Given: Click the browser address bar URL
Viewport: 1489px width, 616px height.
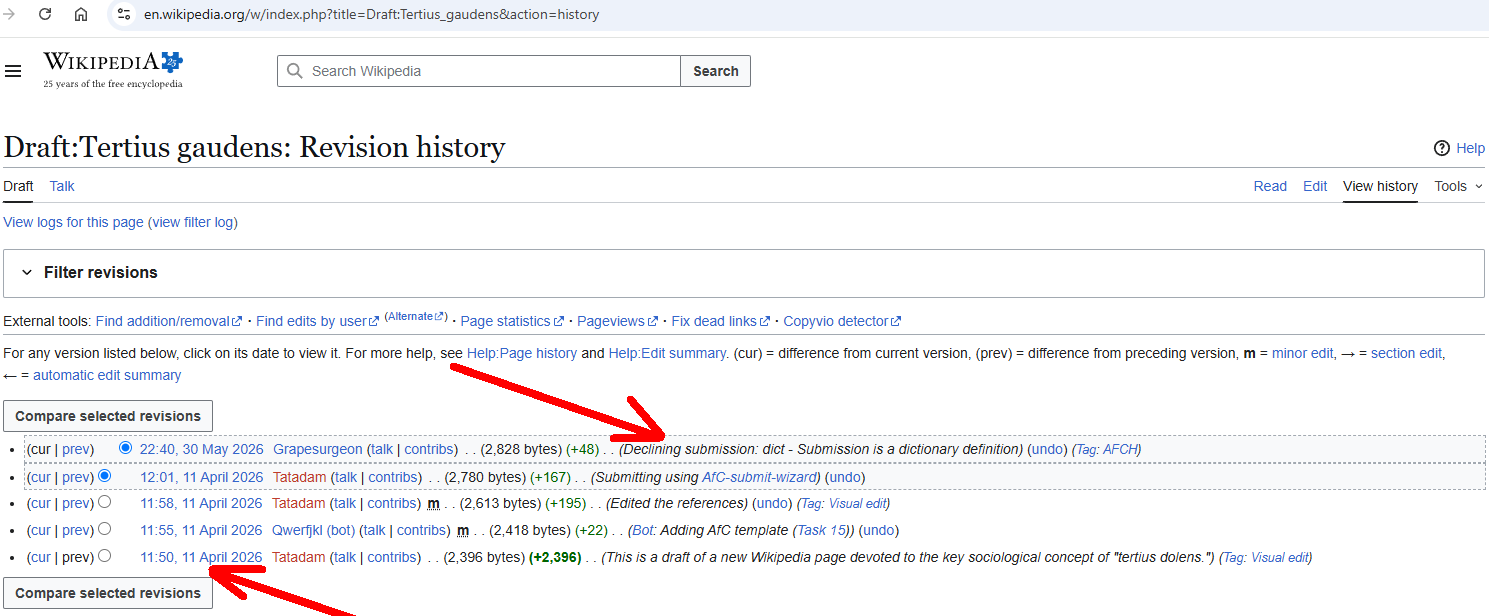Looking at the screenshot, I should click(372, 15).
